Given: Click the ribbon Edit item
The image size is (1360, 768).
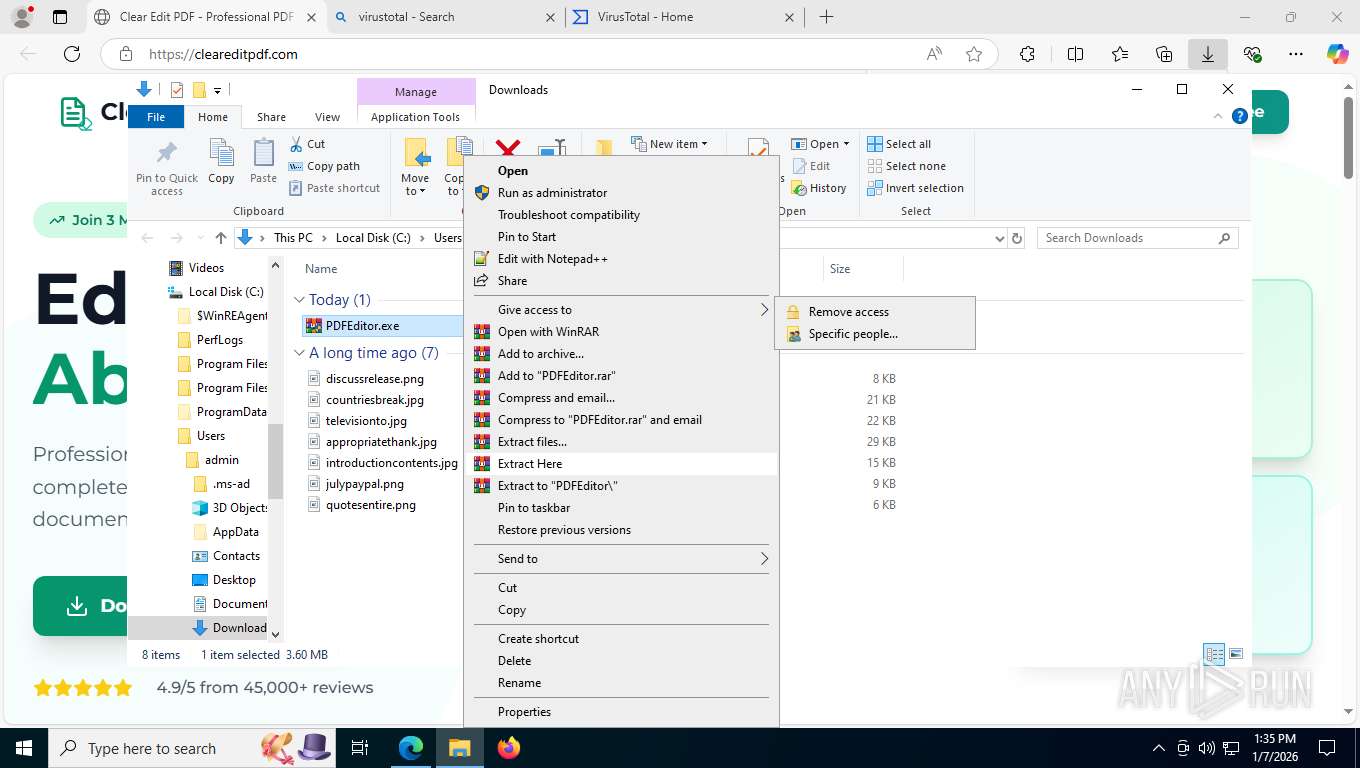Looking at the screenshot, I should tap(811, 166).
